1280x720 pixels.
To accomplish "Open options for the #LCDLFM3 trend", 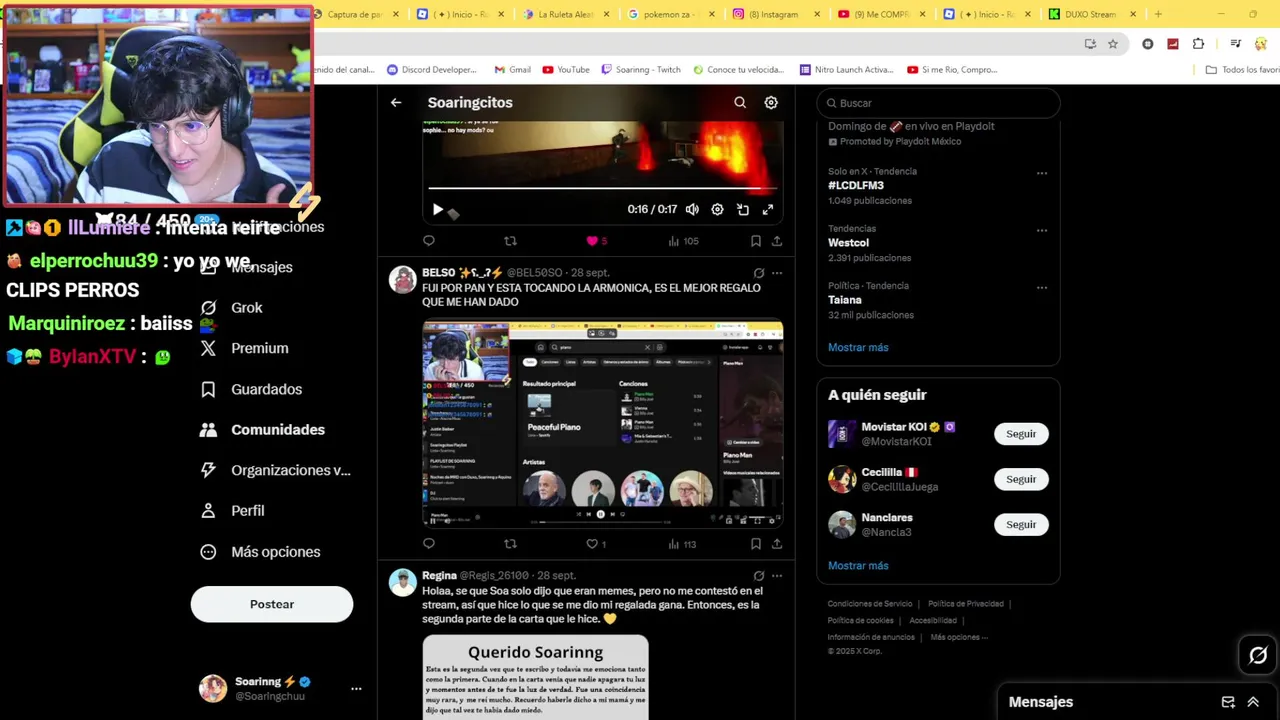I will click(x=1042, y=173).
